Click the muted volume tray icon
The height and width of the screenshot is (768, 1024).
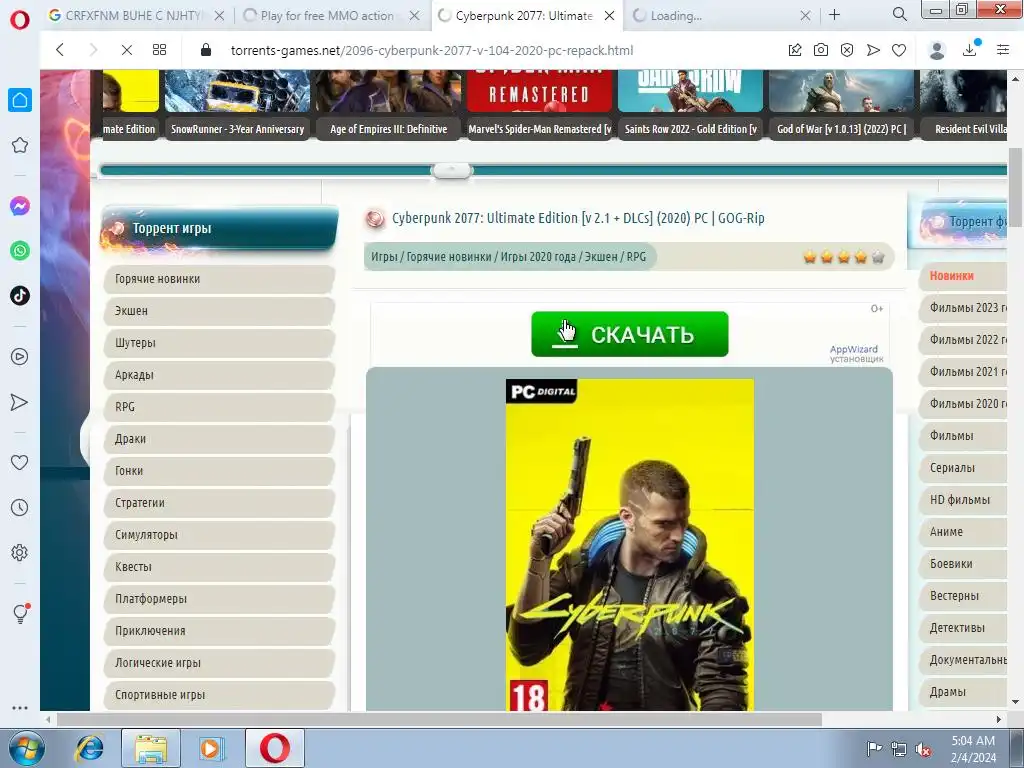(923, 750)
